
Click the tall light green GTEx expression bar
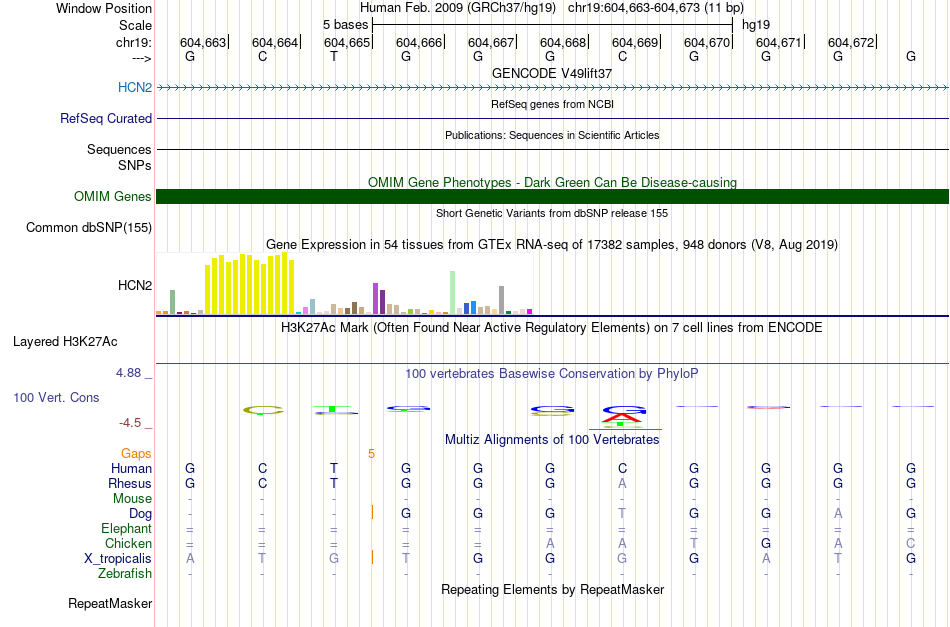(453, 292)
